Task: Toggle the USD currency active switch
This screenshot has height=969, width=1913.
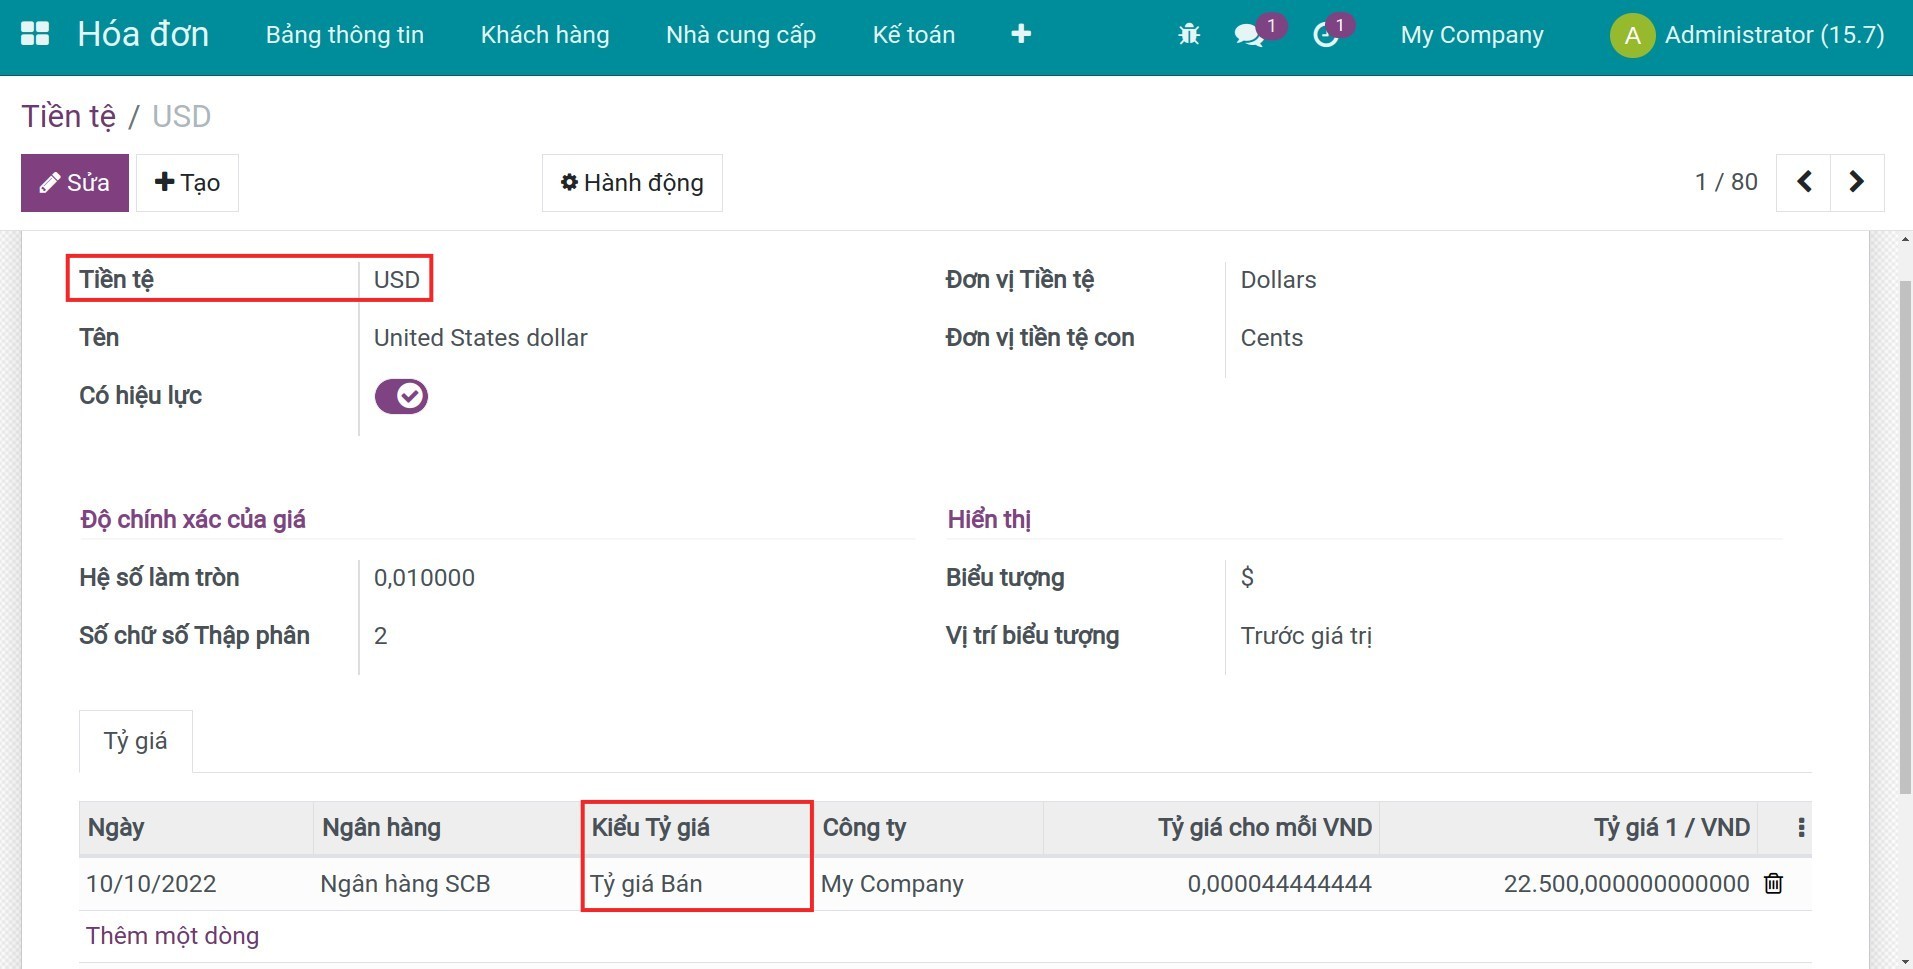Action: (399, 395)
